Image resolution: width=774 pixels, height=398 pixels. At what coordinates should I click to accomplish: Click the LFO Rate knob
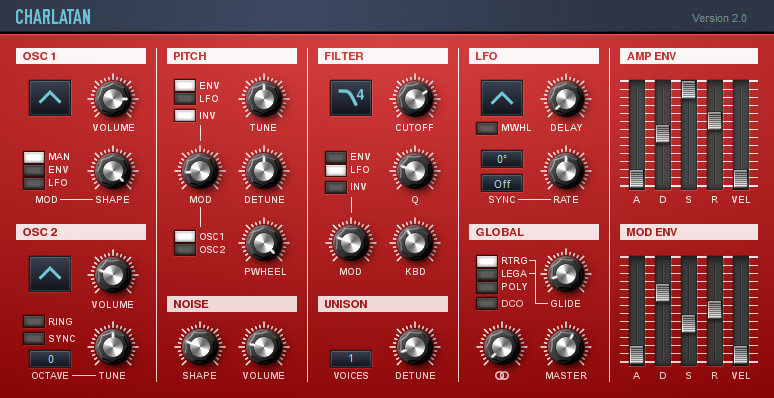click(x=566, y=170)
